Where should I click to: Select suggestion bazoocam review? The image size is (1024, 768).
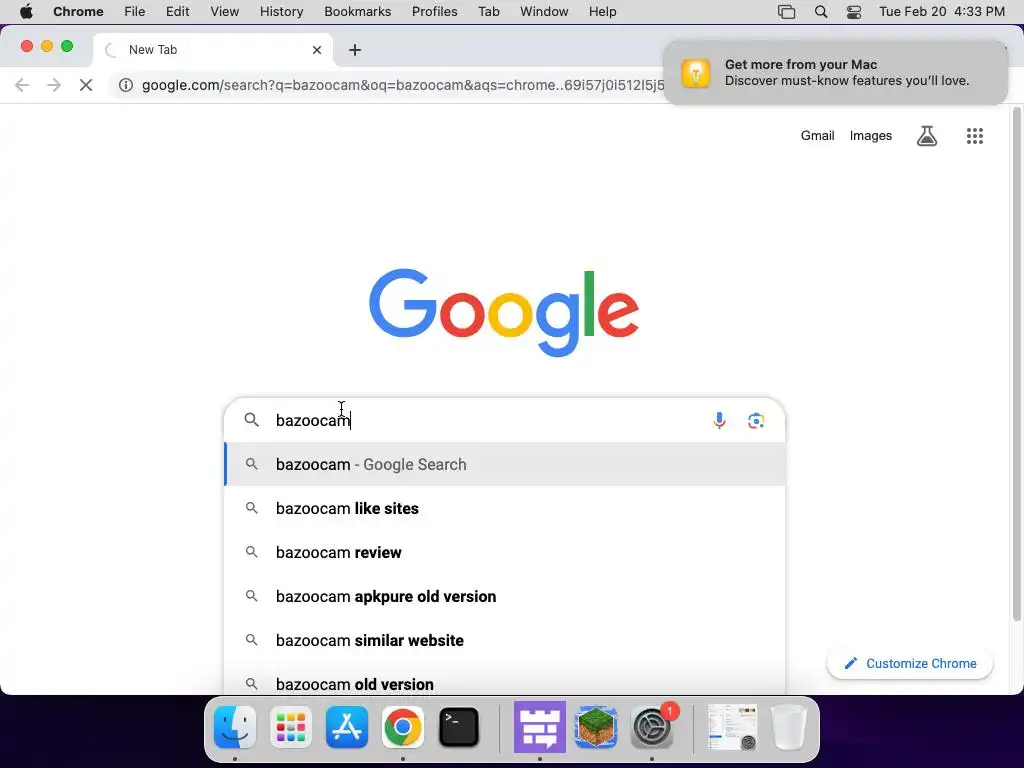505,552
